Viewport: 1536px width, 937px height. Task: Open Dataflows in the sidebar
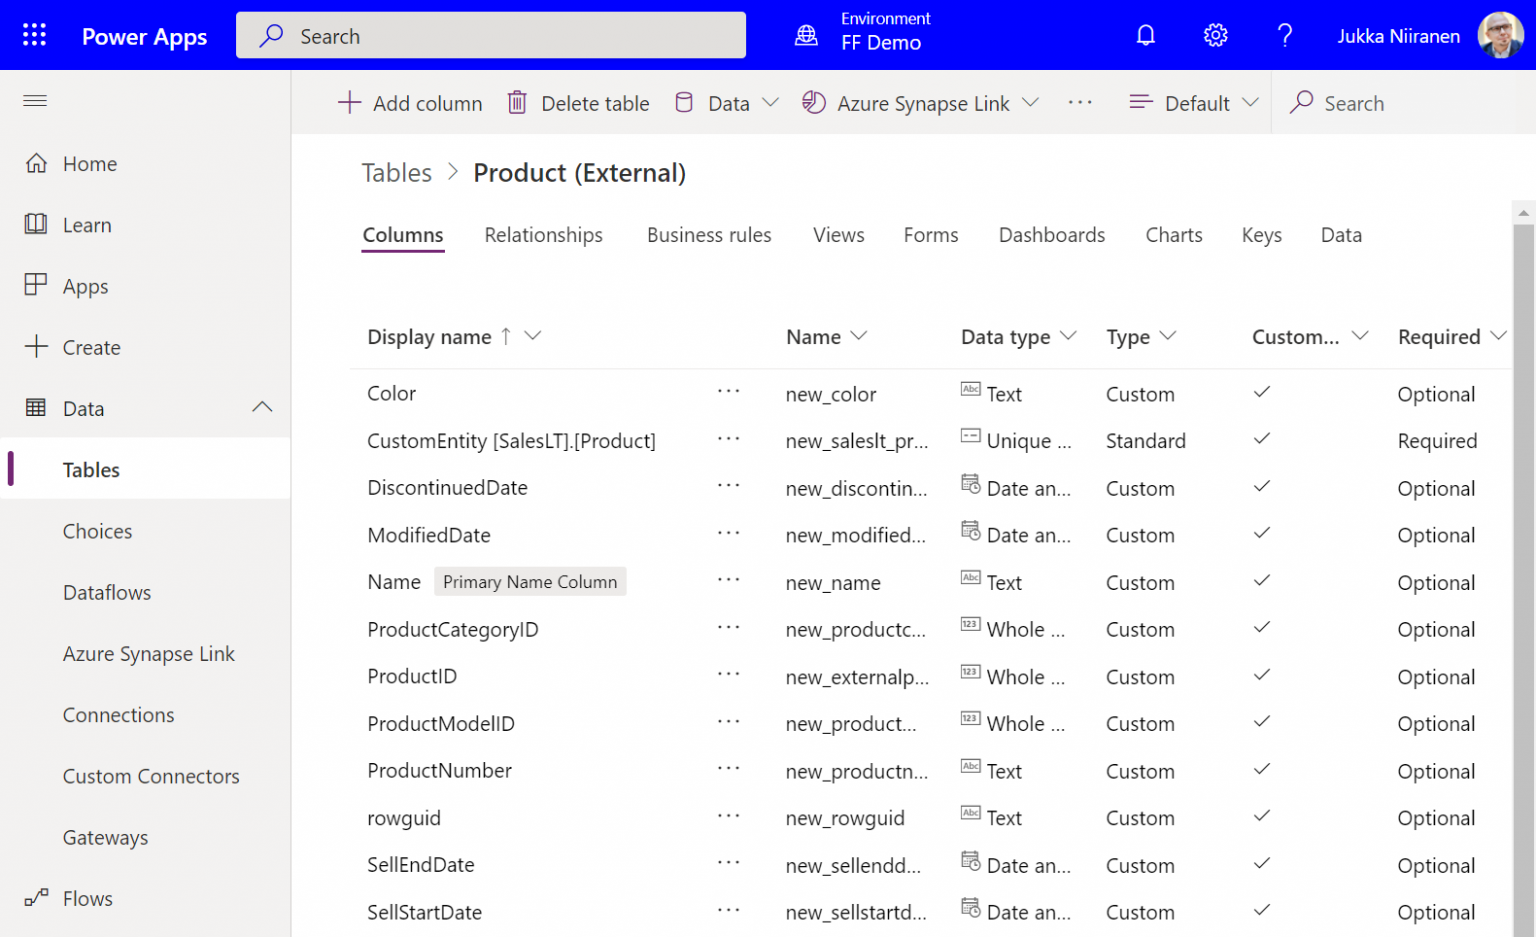[x=107, y=592]
